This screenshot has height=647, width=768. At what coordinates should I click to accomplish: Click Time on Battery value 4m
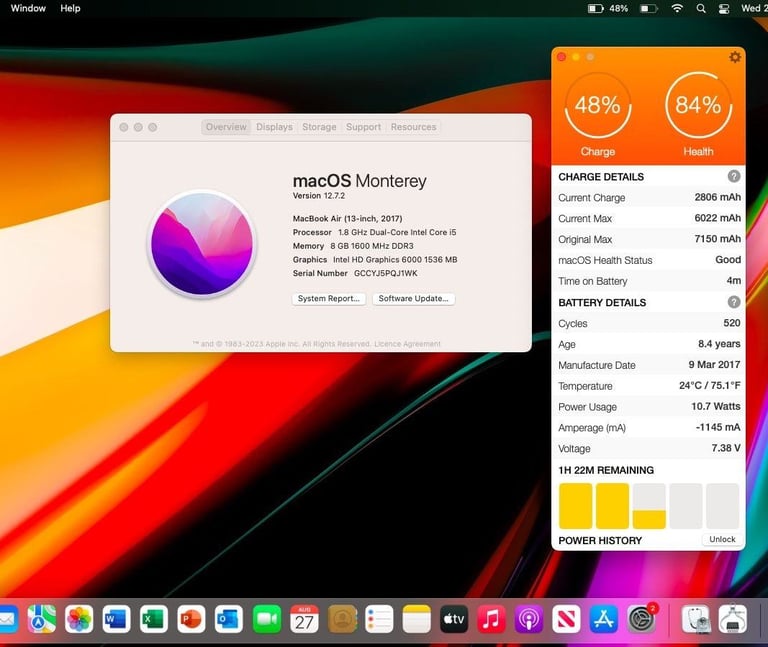733,281
